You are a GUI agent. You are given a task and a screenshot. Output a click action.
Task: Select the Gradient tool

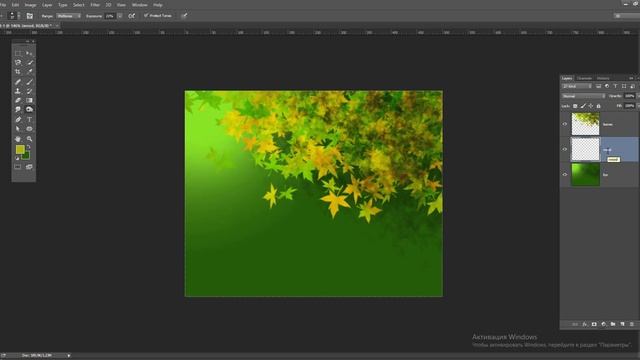(x=29, y=100)
